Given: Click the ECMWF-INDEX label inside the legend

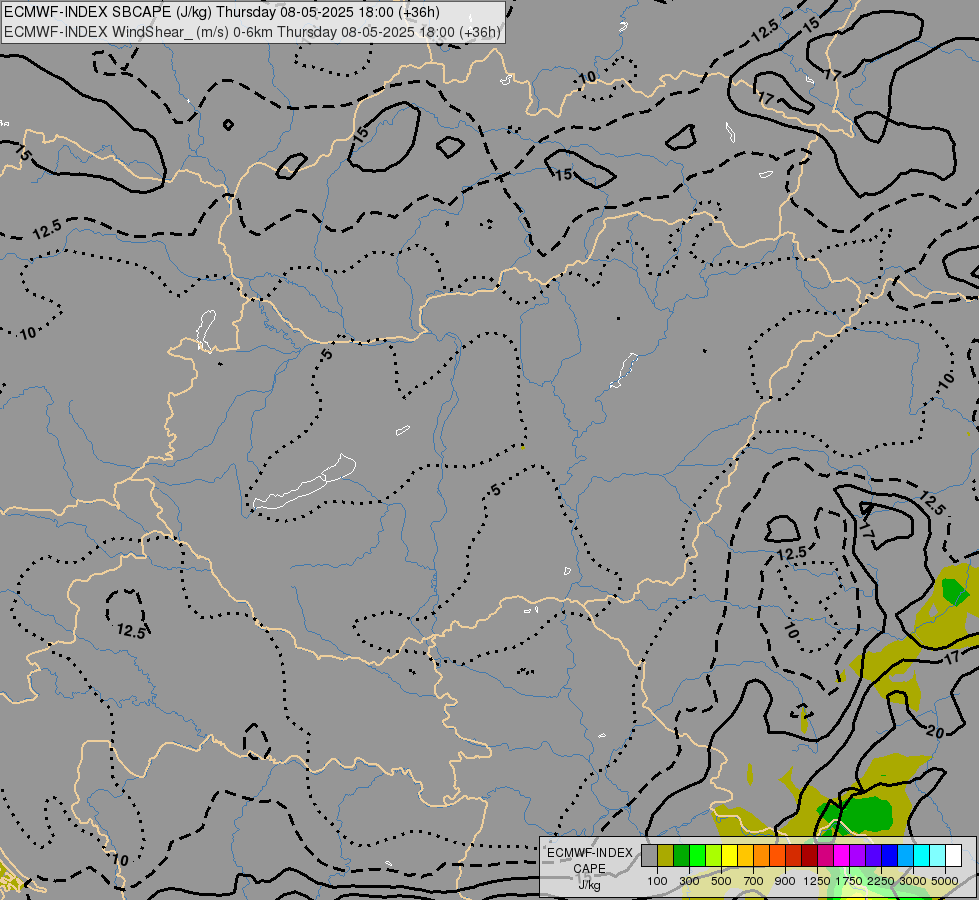Looking at the screenshot, I should [x=589, y=853].
